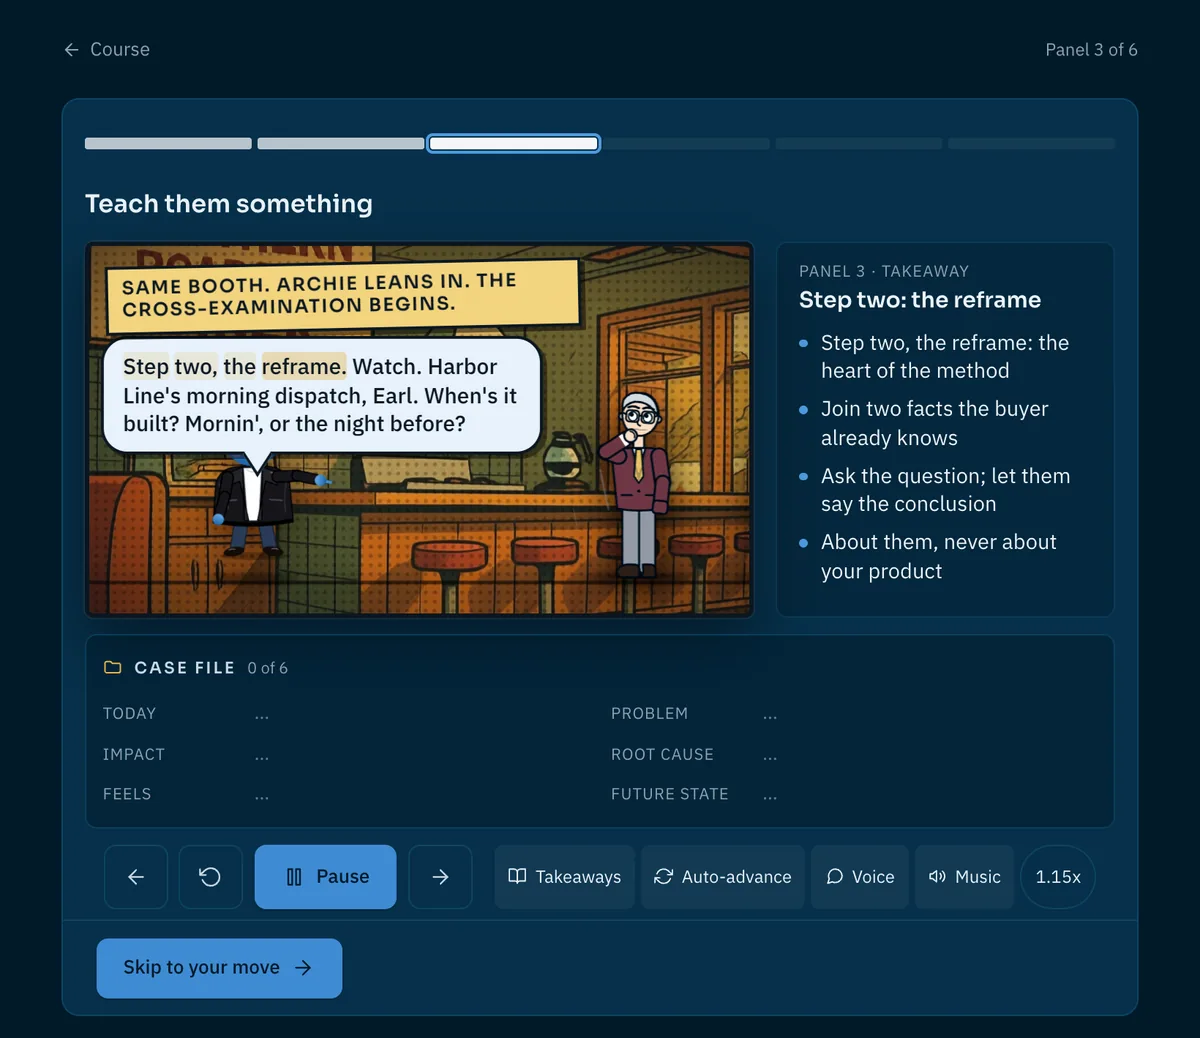The width and height of the screenshot is (1200, 1038).
Task: Restart the panel with the replay icon
Action: pyautogui.click(x=210, y=877)
